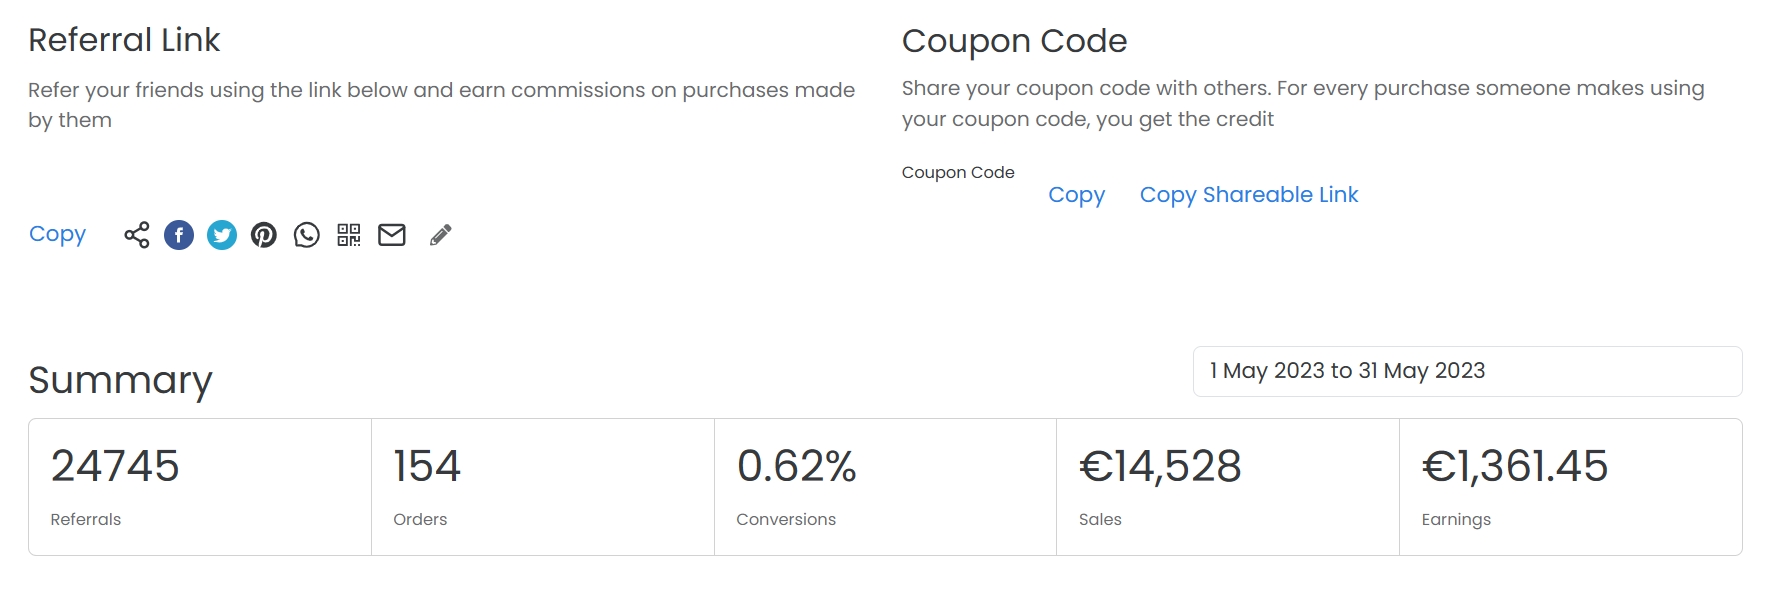Share referral link on Twitter
The height and width of the screenshot is (599, 1769).
pyautogui.click(x=222, y=235)
